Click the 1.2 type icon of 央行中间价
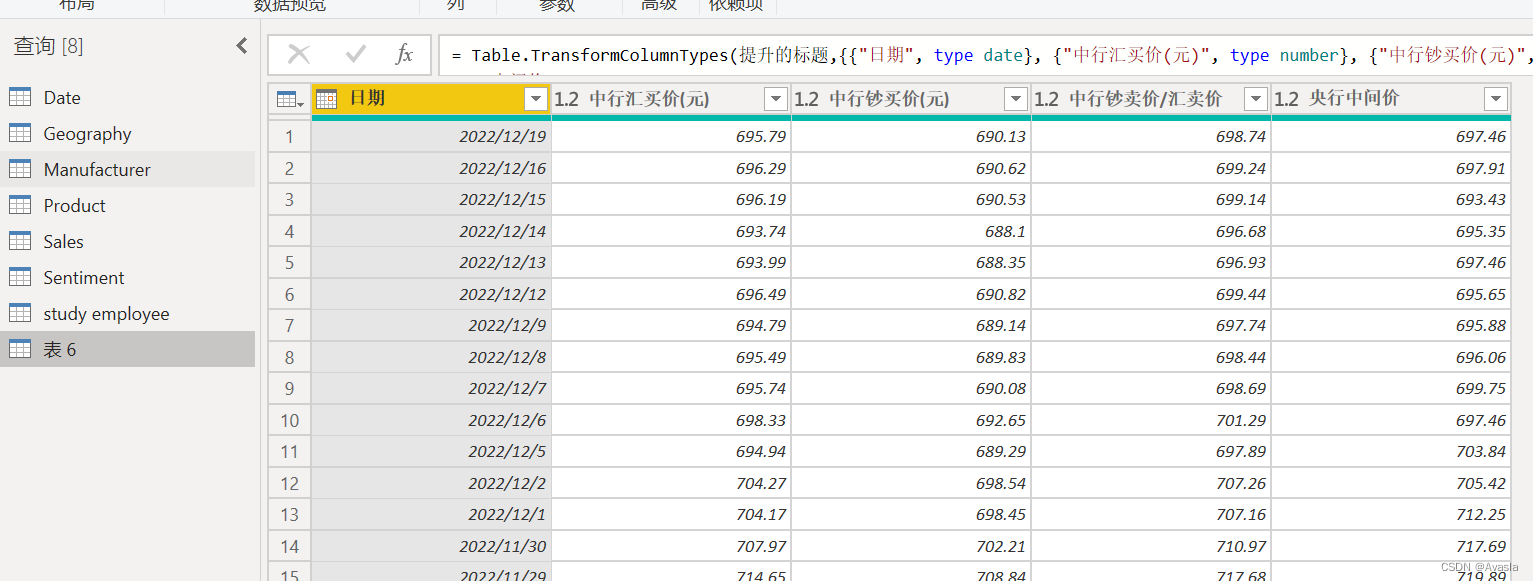1533x581 pixels. (x=1287, y=99)
